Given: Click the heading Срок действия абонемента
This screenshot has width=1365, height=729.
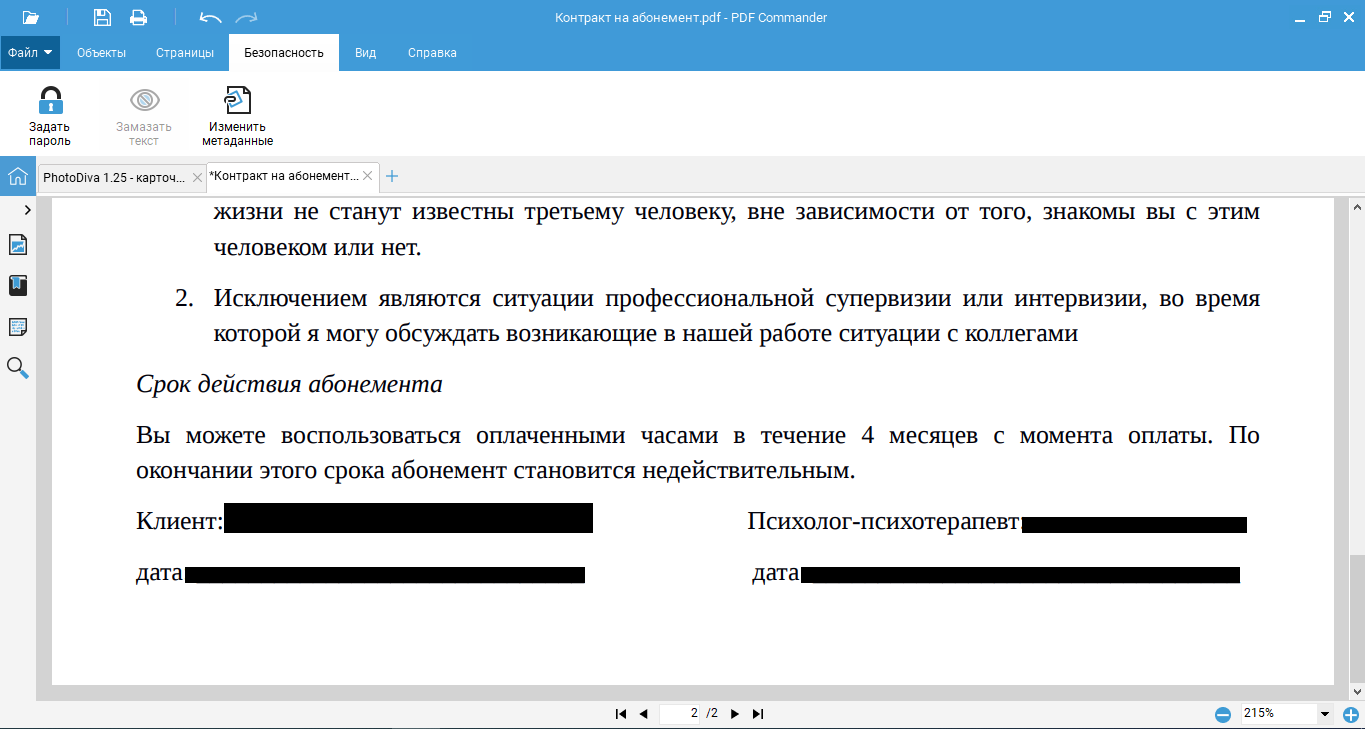Looking at the screenshot, I should [x=289, y=384].
